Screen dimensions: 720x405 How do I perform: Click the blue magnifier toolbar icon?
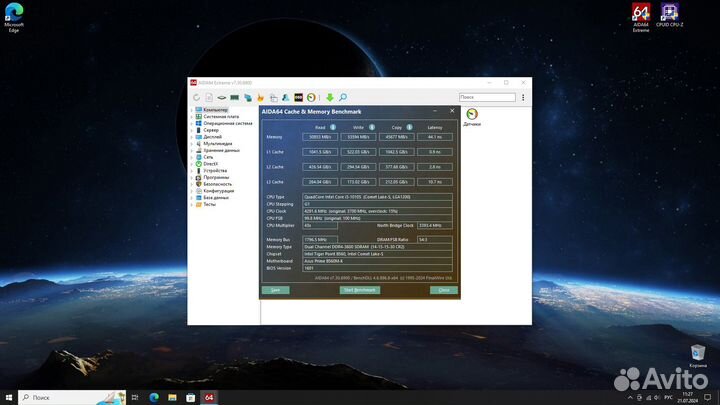343,97
